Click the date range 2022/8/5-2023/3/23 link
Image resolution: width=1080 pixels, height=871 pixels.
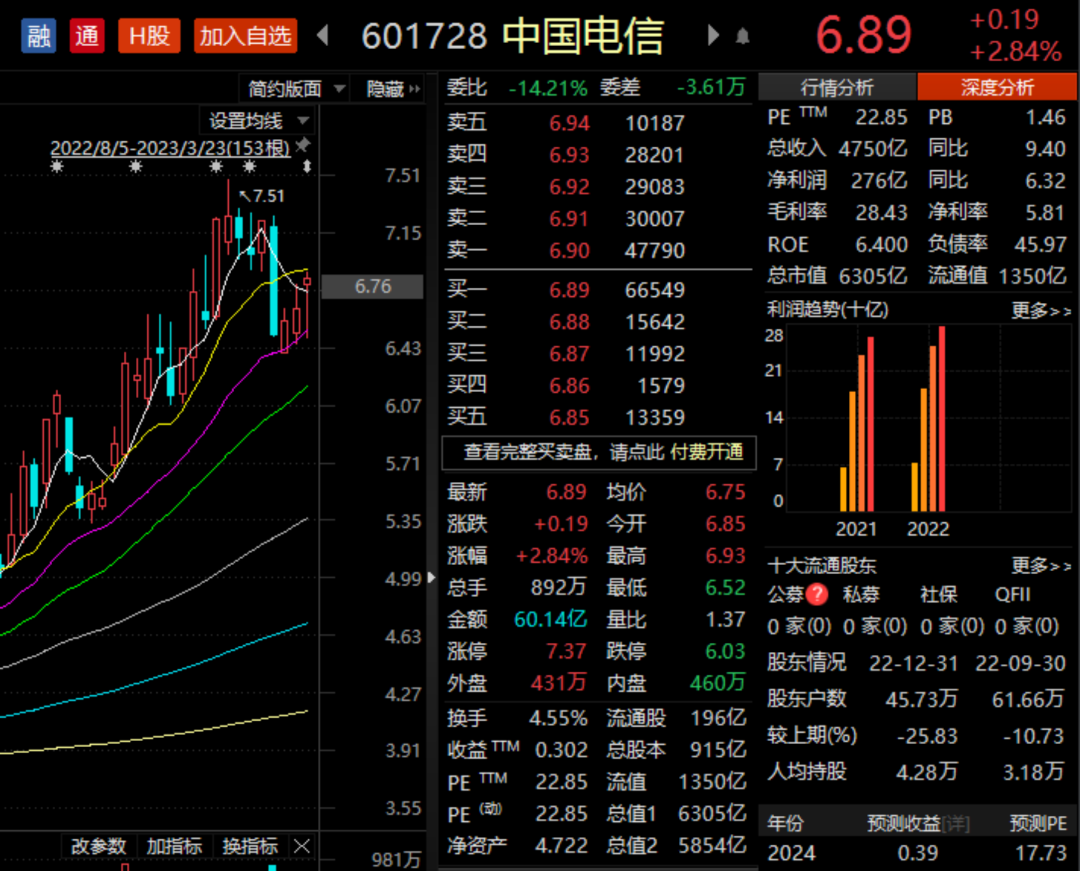coord(170,148)
